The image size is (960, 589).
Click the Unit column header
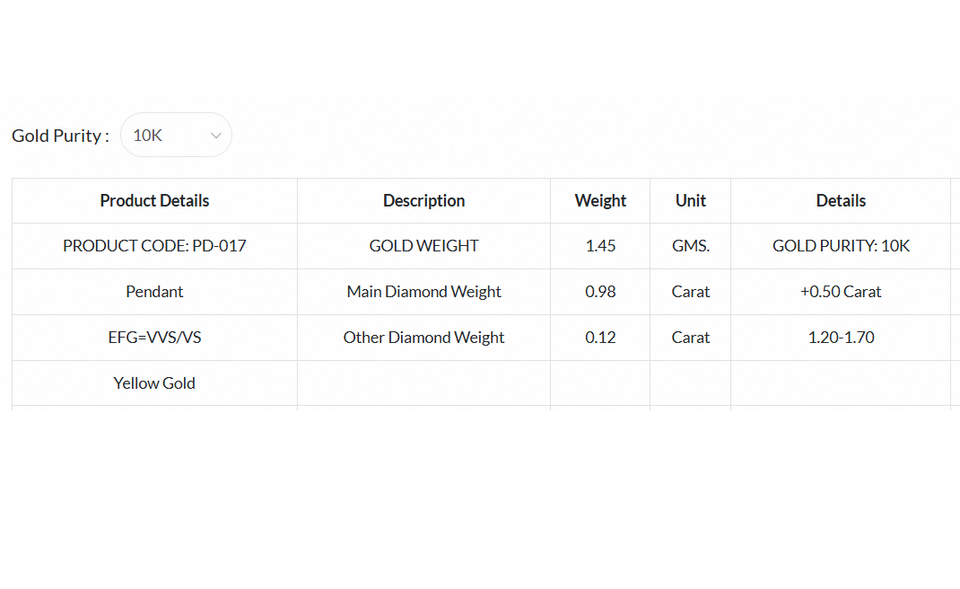(x=690, y=201)
